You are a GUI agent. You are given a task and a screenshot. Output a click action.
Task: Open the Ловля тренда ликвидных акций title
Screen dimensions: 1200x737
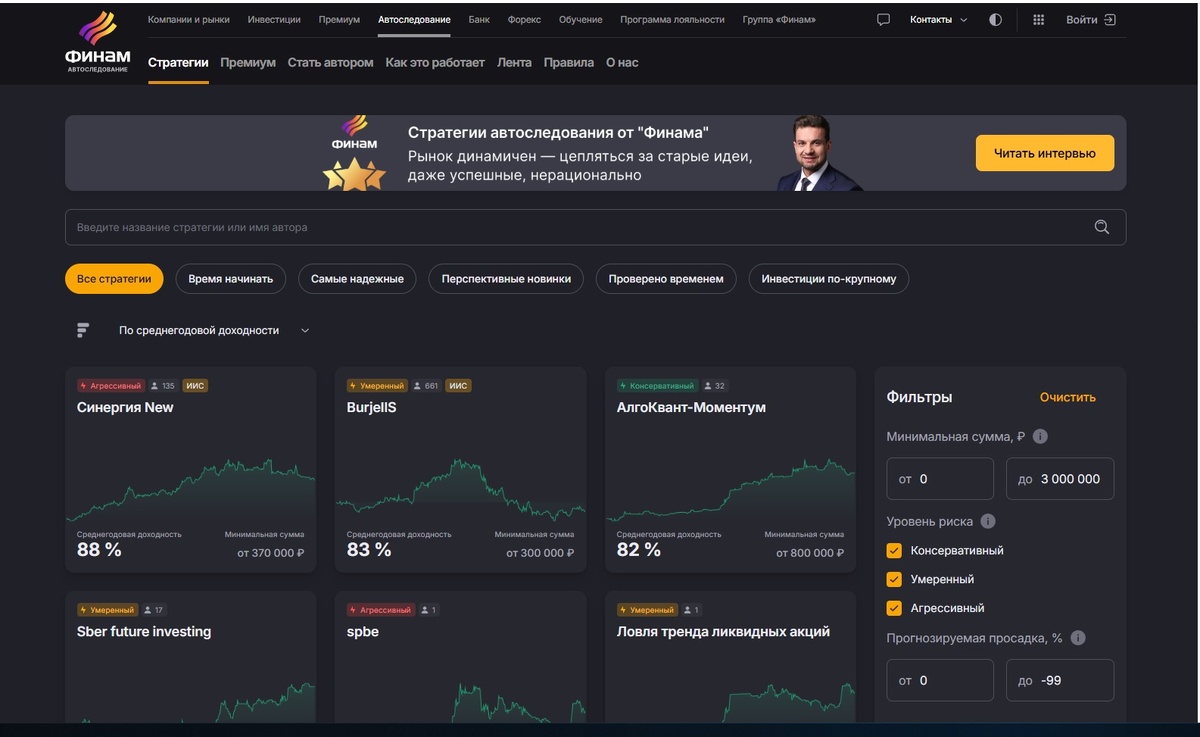[723, 631]
